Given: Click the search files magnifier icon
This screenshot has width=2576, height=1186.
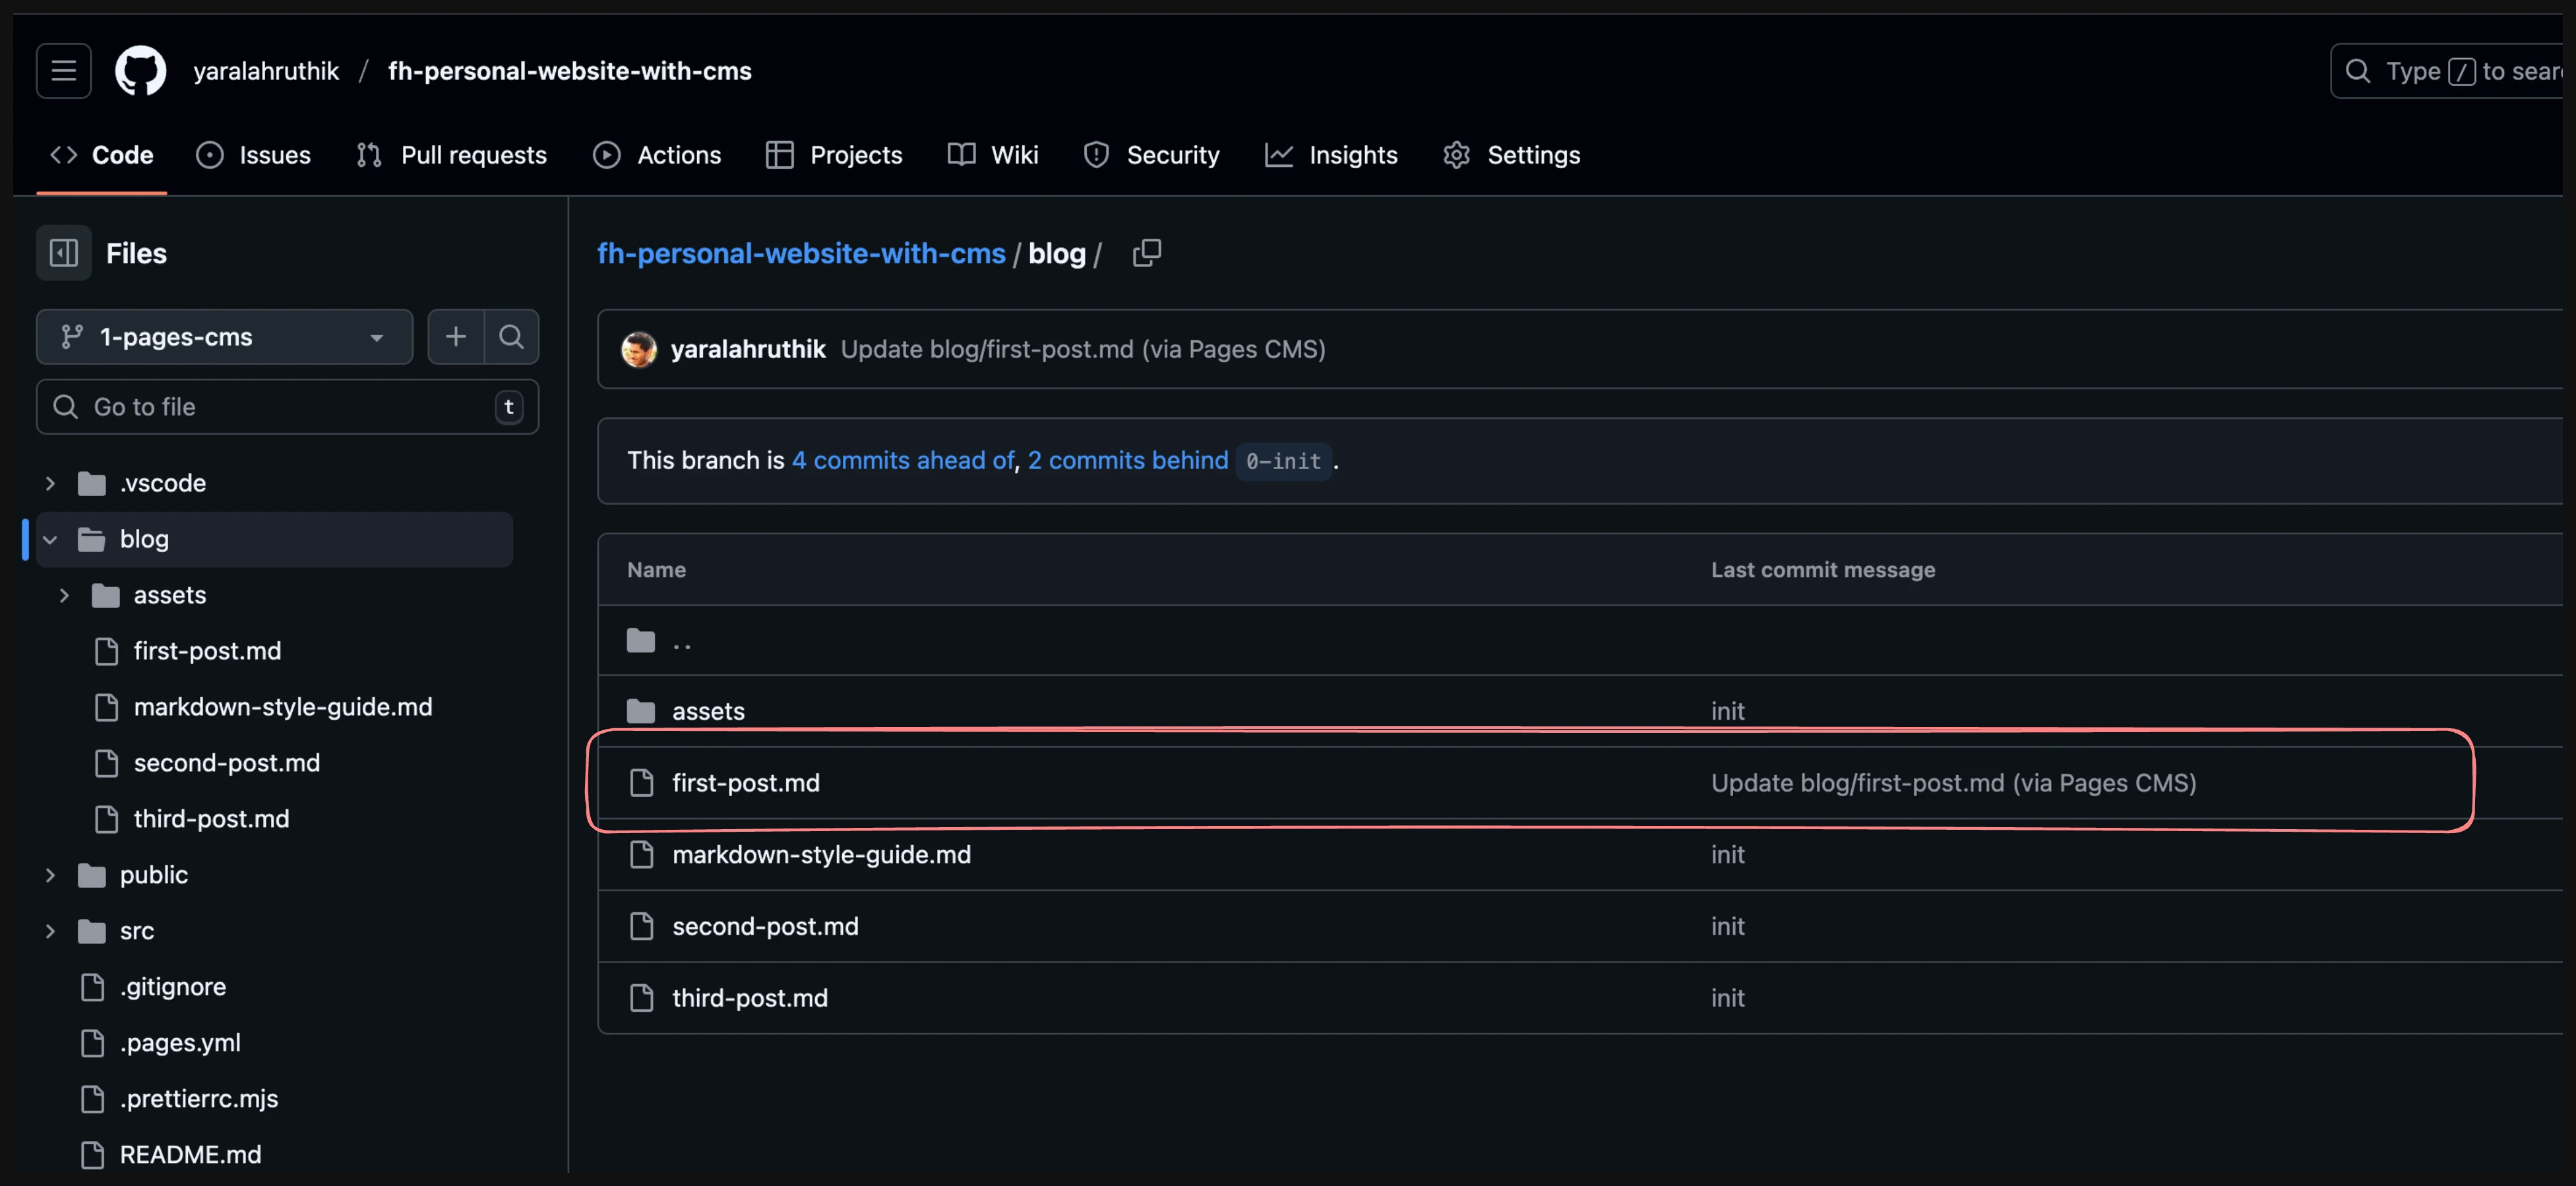Looking at the screenshot, I should click(511, 337).
